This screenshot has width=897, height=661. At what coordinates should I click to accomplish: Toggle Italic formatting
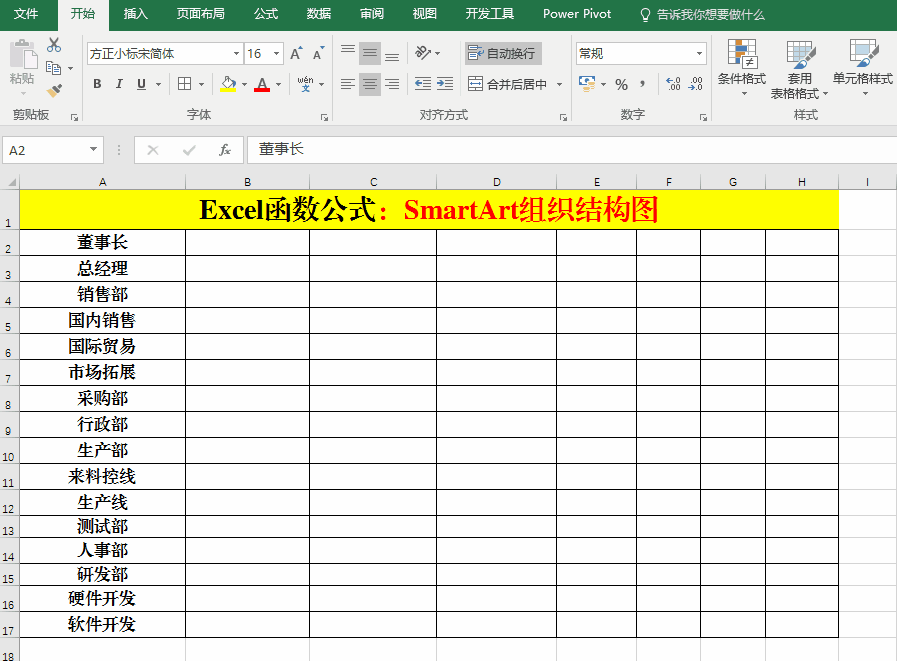click(119, 84)
